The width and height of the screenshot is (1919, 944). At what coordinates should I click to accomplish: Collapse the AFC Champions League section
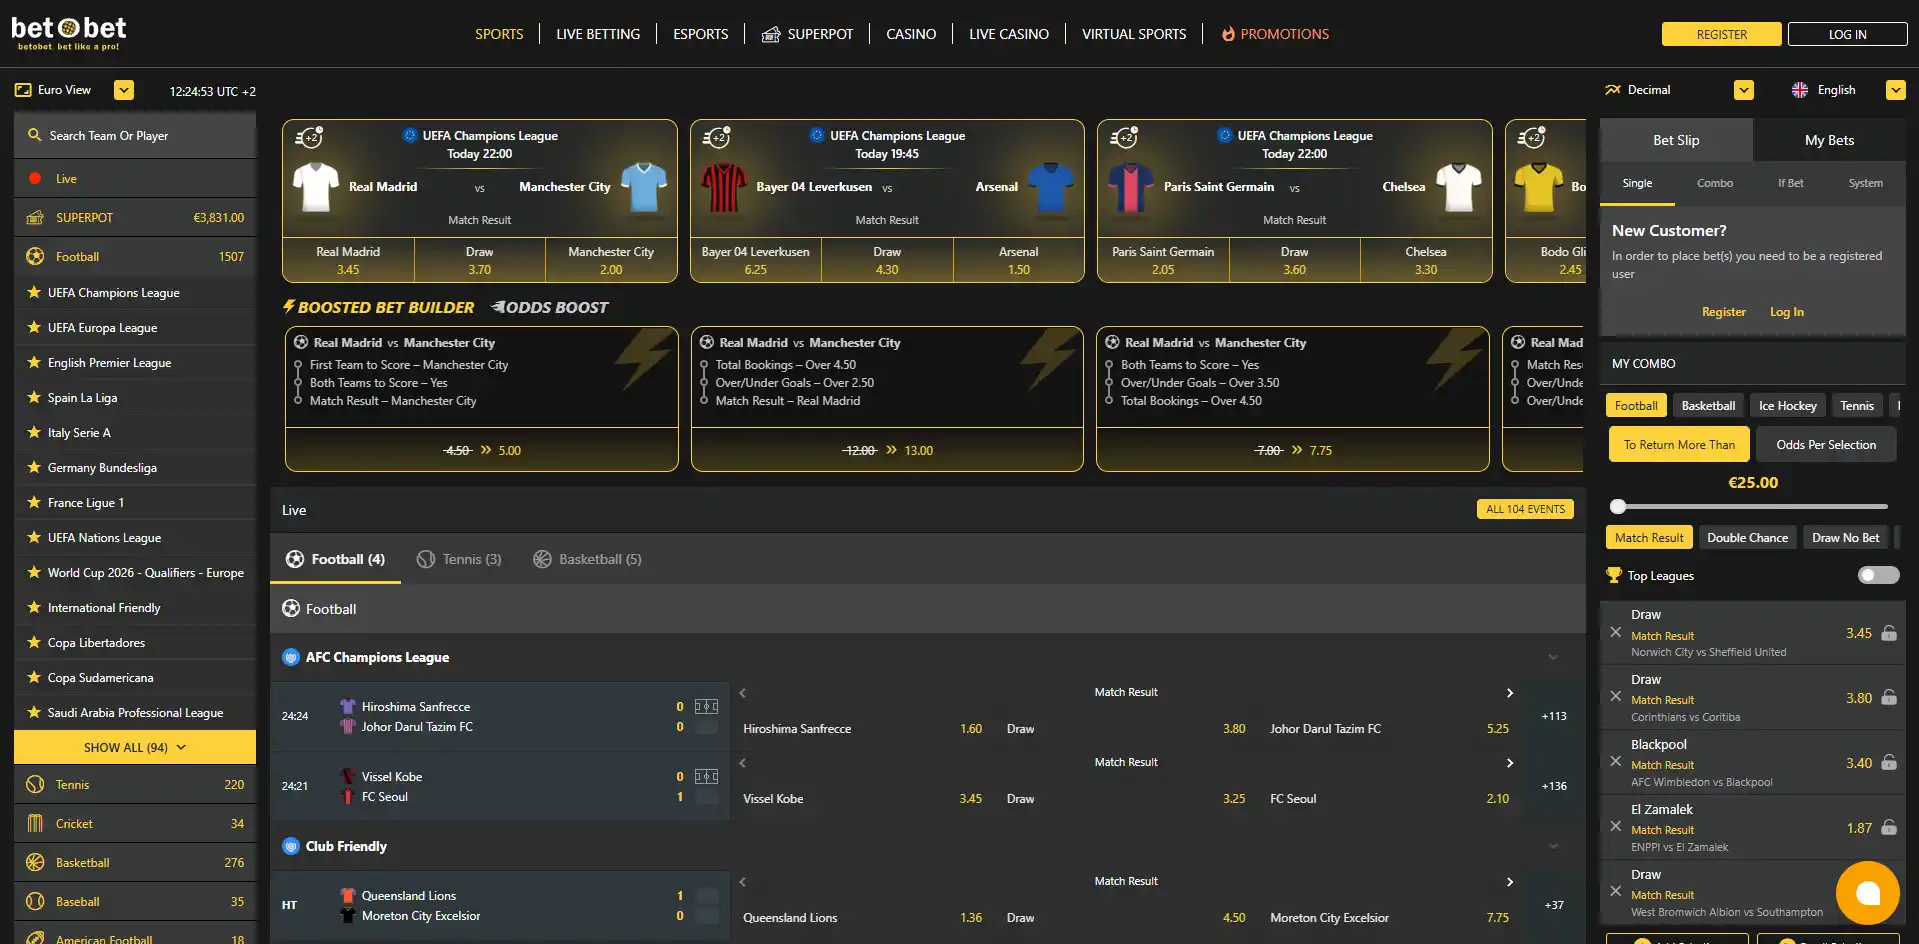pyautogui.click(x=1553, y=657)
